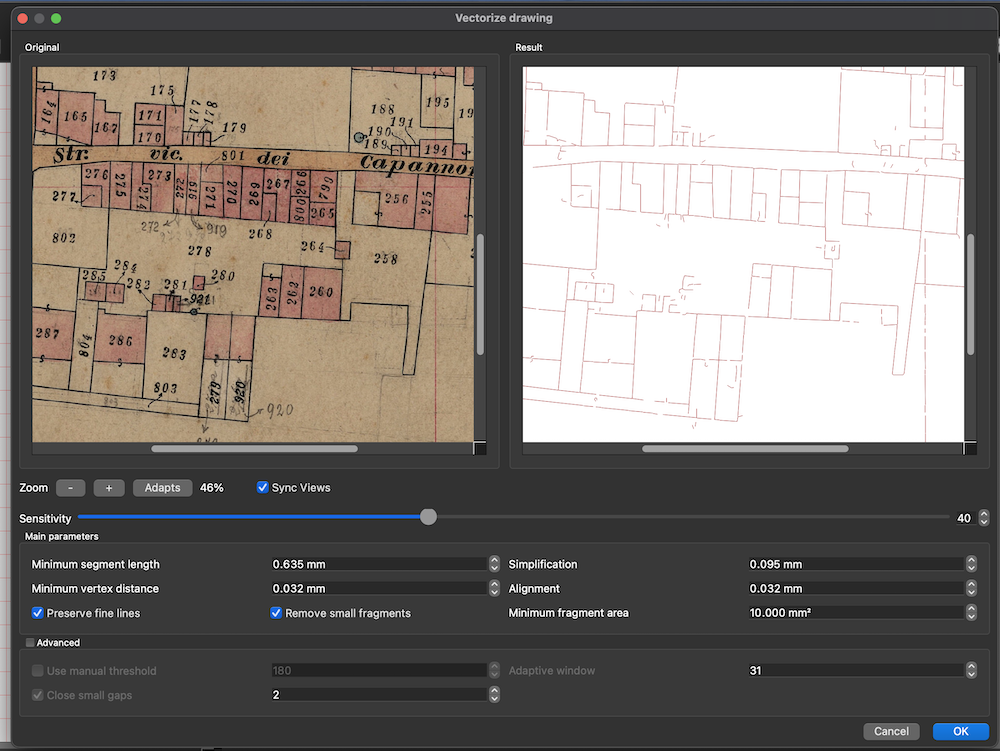The height and width of the screenshot is (751, 1000).
Task: Click the Minimum vertex distance stepper
Action: (494, 588)
